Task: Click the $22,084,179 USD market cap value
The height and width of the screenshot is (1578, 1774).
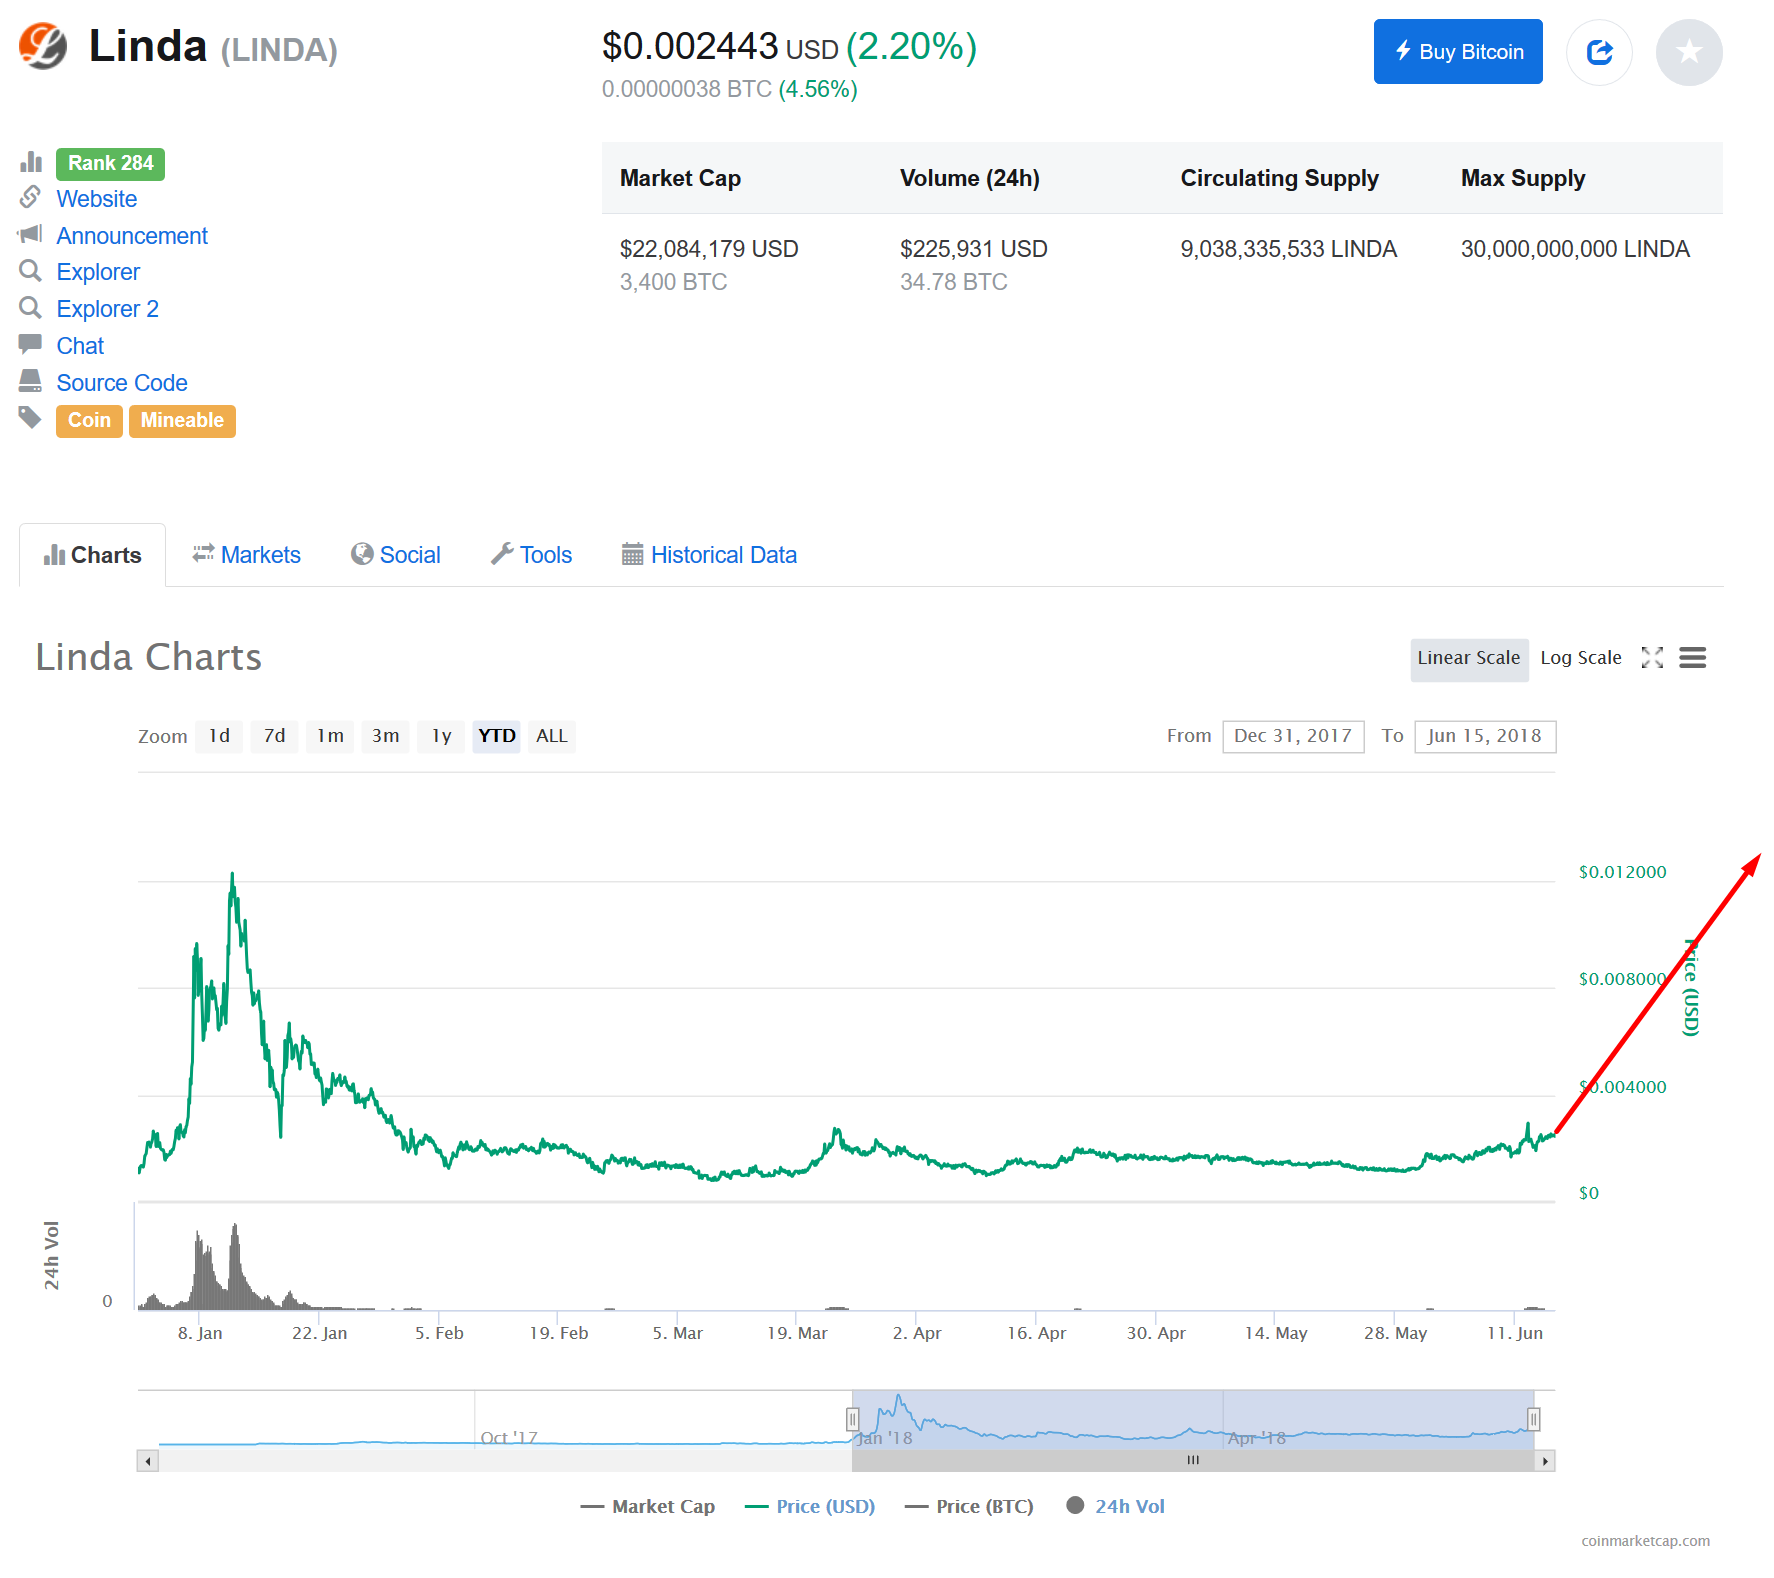Action: [x=709, y=249]
